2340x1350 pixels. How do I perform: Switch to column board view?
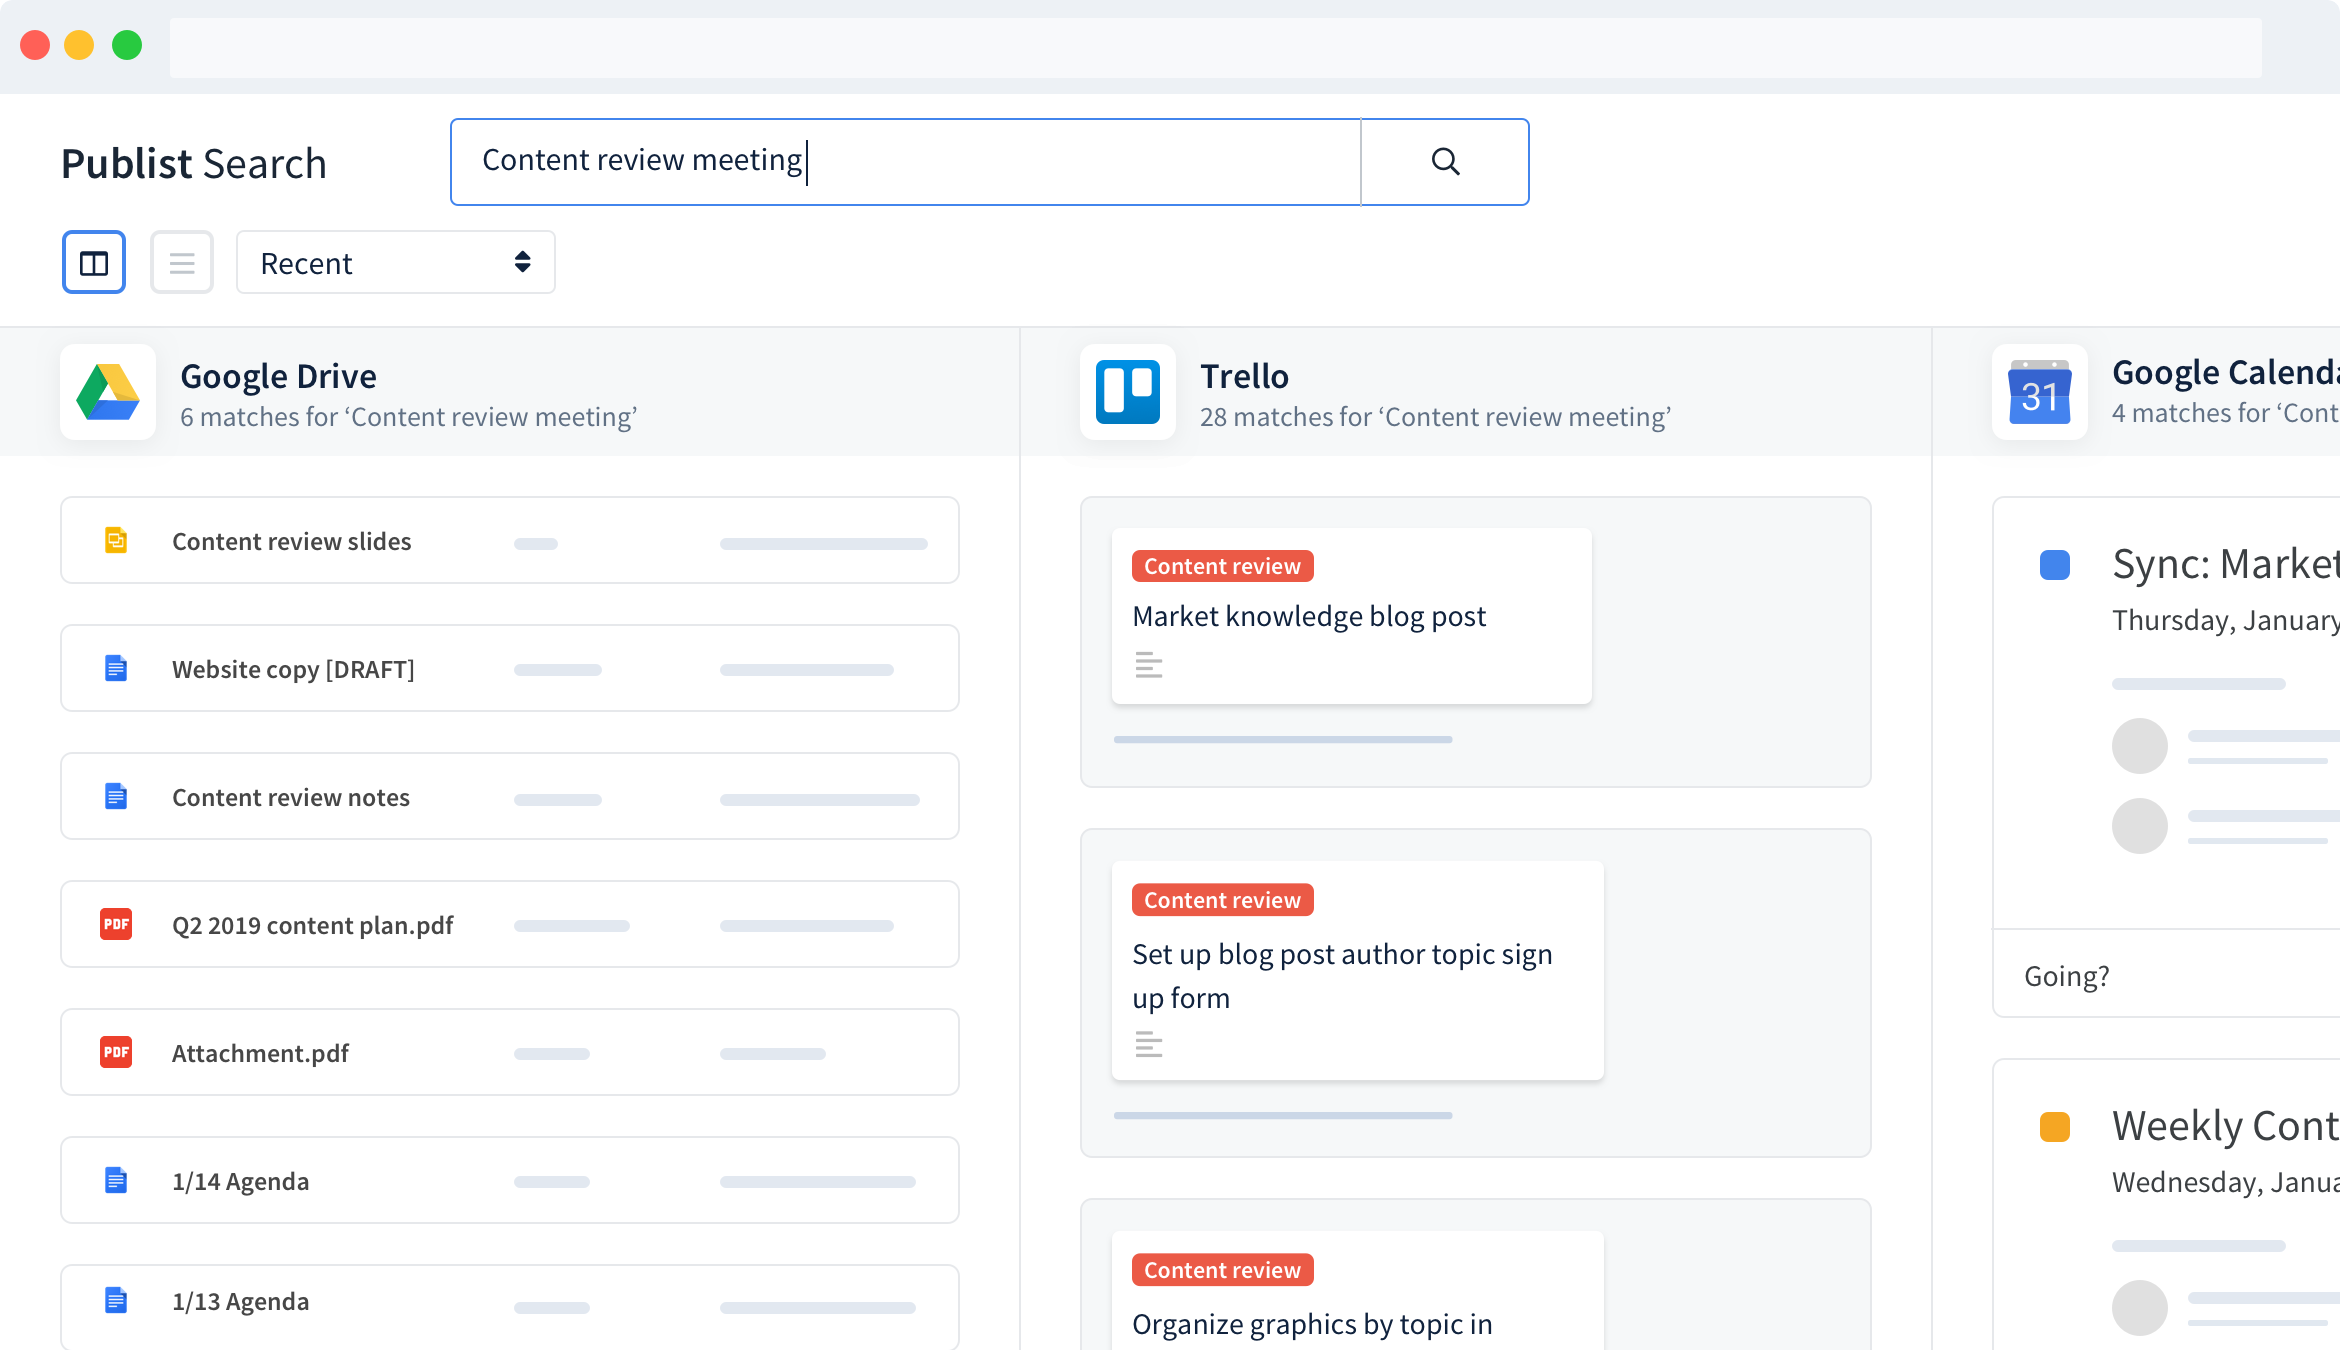94,263
